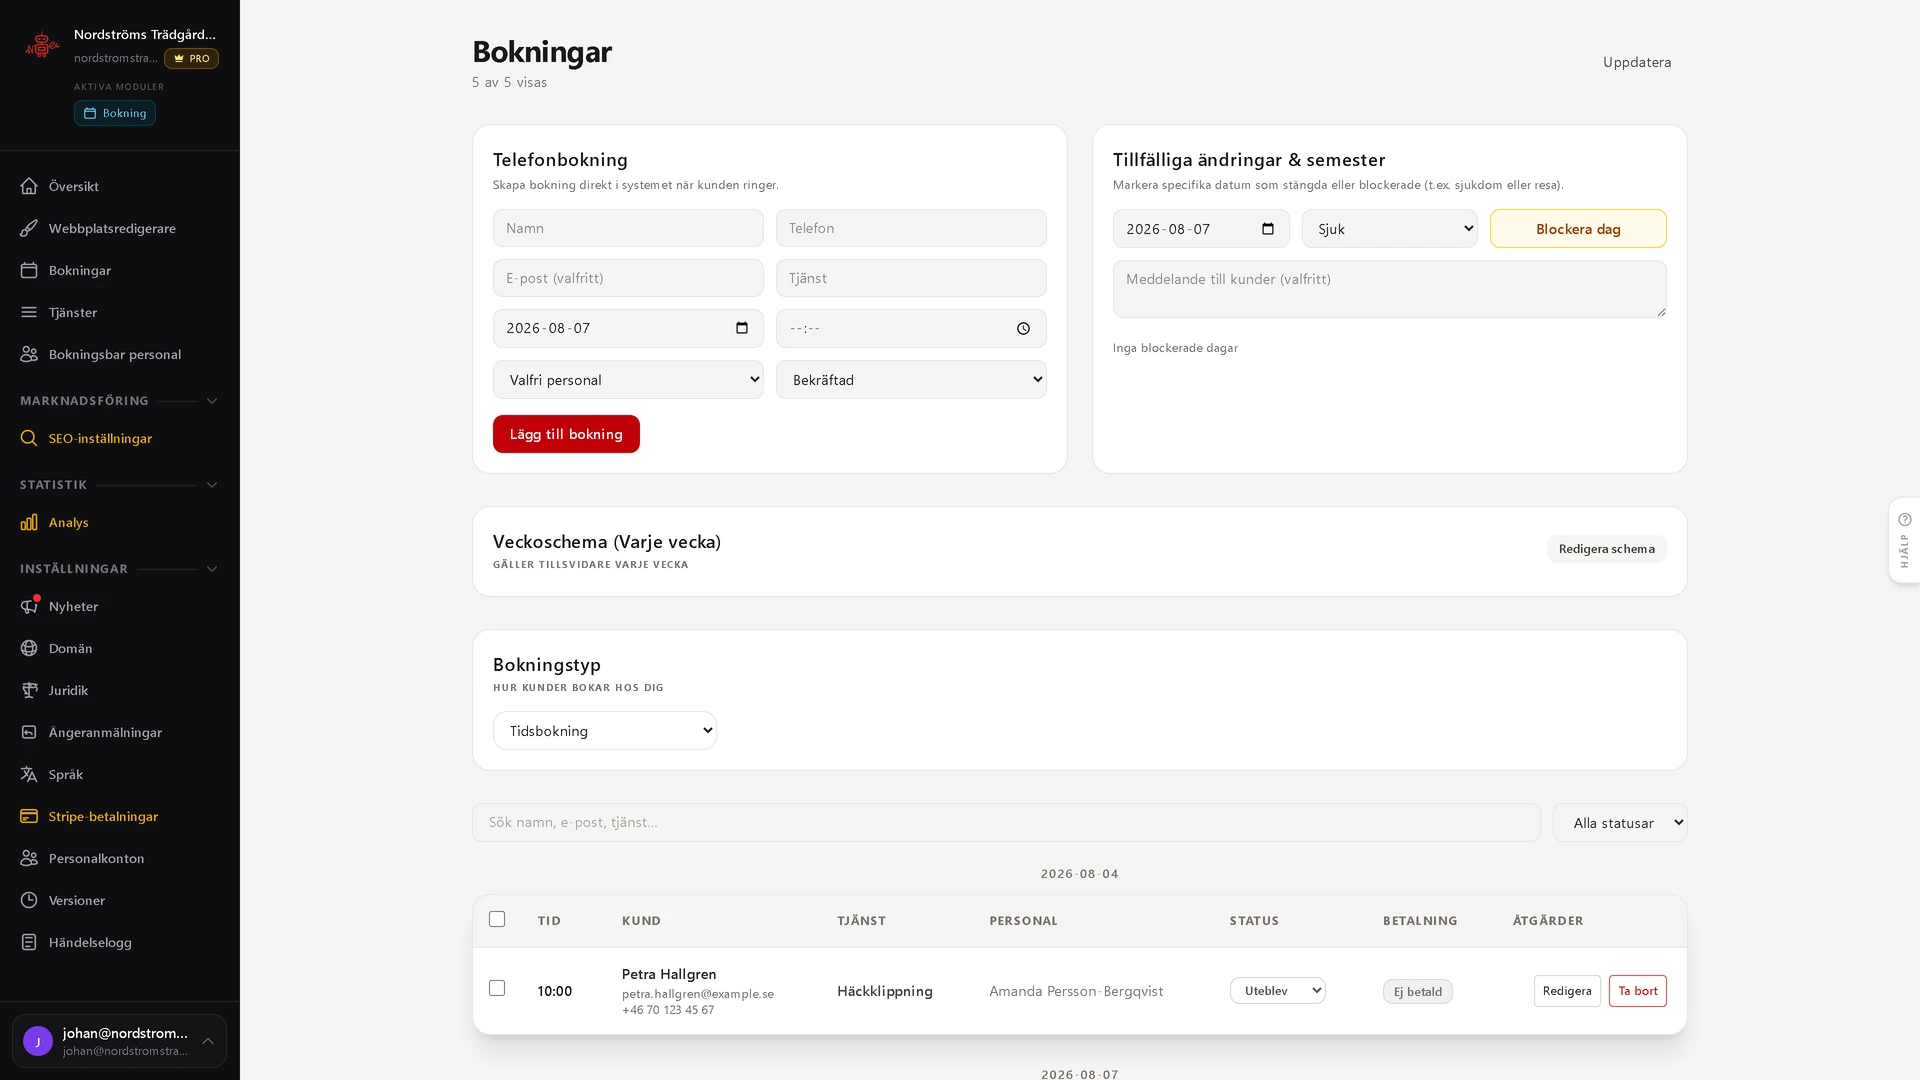Viewport: 1920px width, 1080px height.
Task: Click the Domän globe icon
Action: (29, 648)
